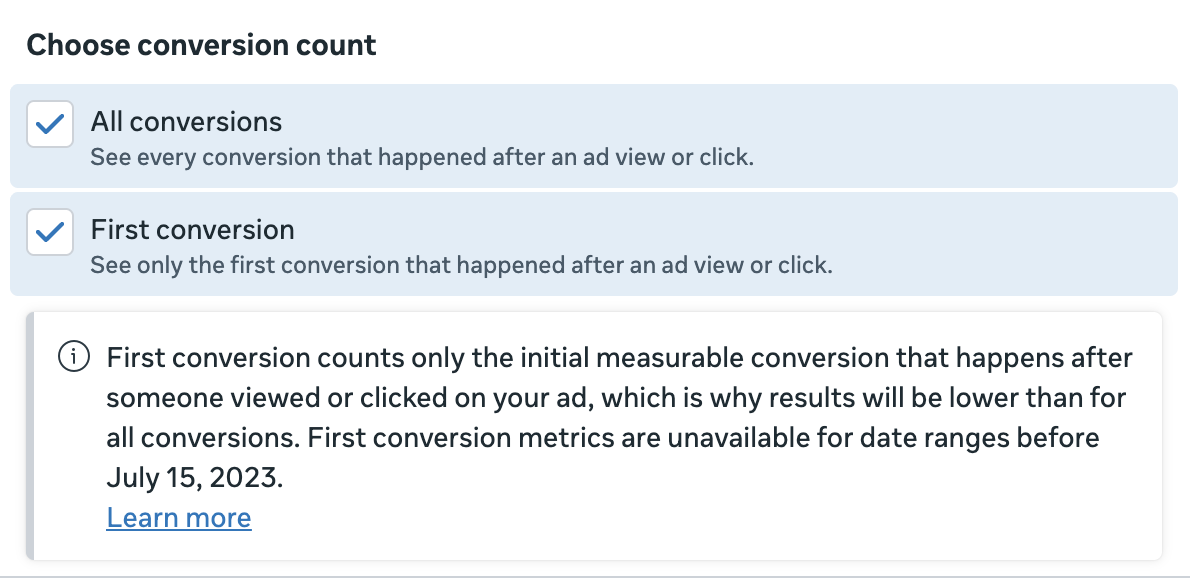Image resolution: width=1190 pixels, height=578 pixels.
Task: Uncheck the First conversion checkbox
Action: [x=49, y=233]
